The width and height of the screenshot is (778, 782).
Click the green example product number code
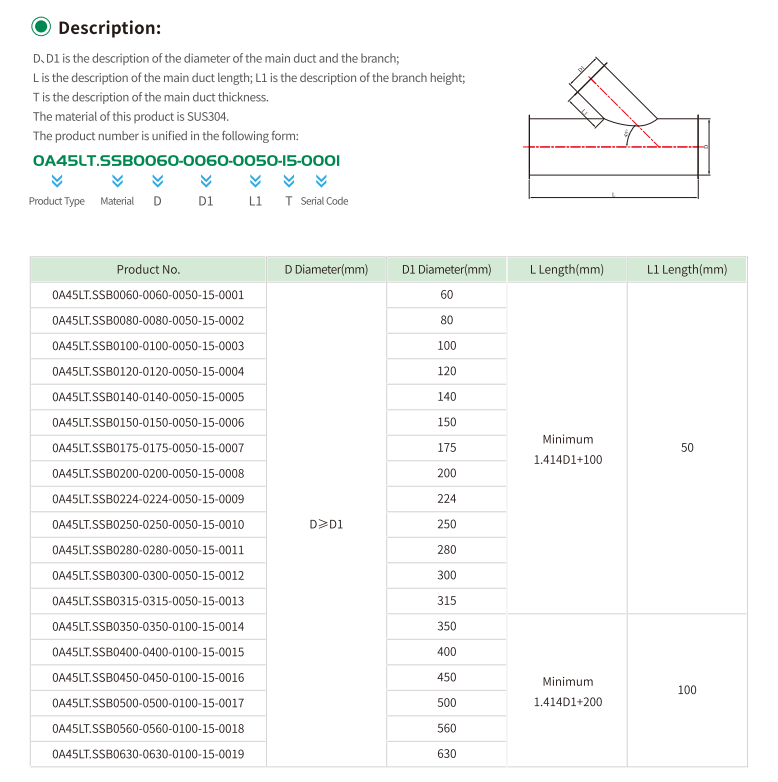(x=187, y=160)
